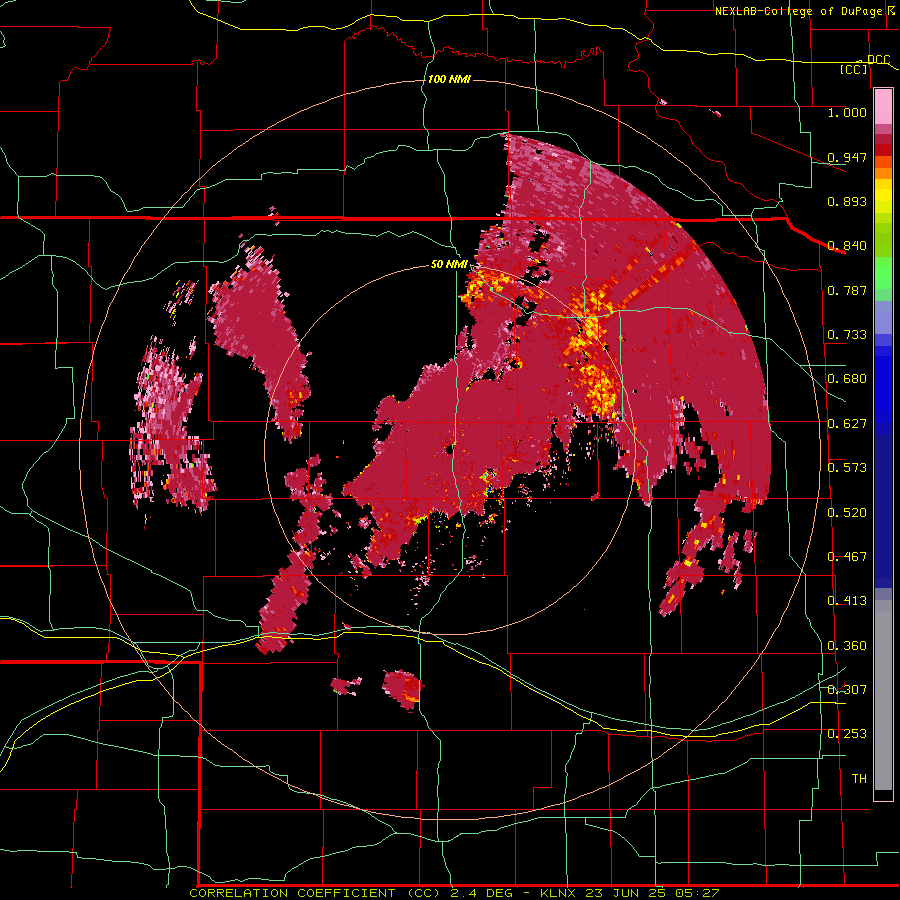The width and height of the screenshot is (900, 900).
Task: Select the 0.413 scale value
Action: 847,601
